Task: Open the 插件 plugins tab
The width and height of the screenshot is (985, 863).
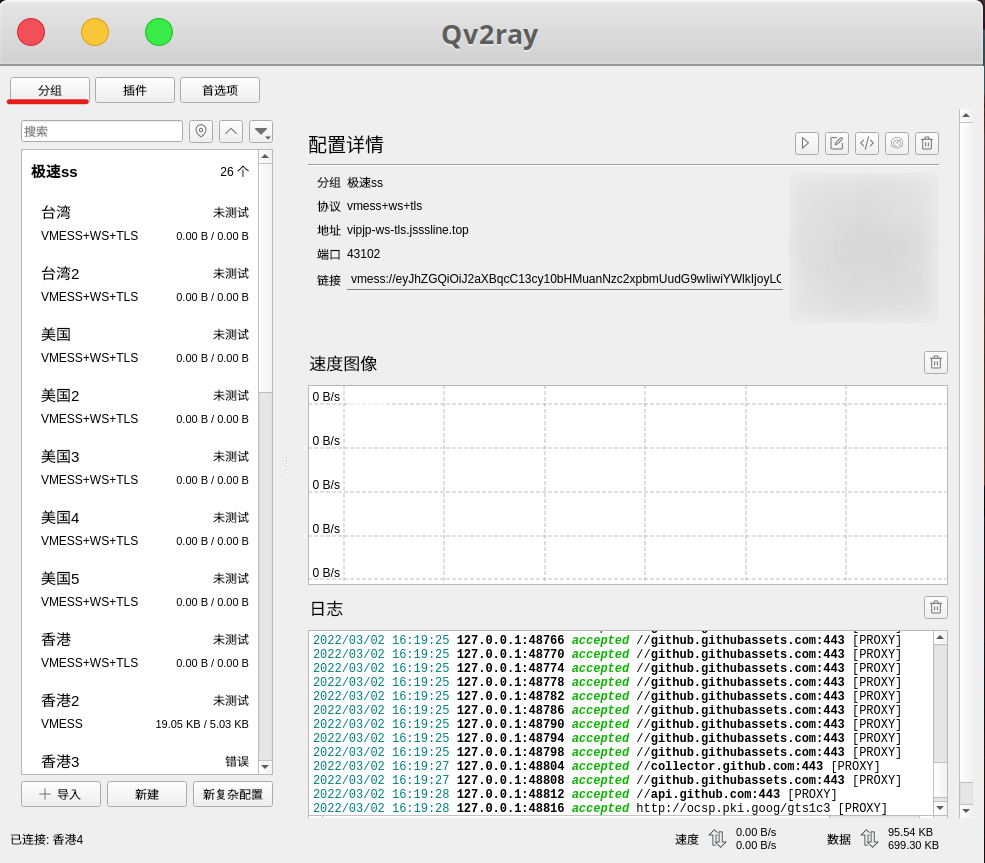Action: pos(134,90)
